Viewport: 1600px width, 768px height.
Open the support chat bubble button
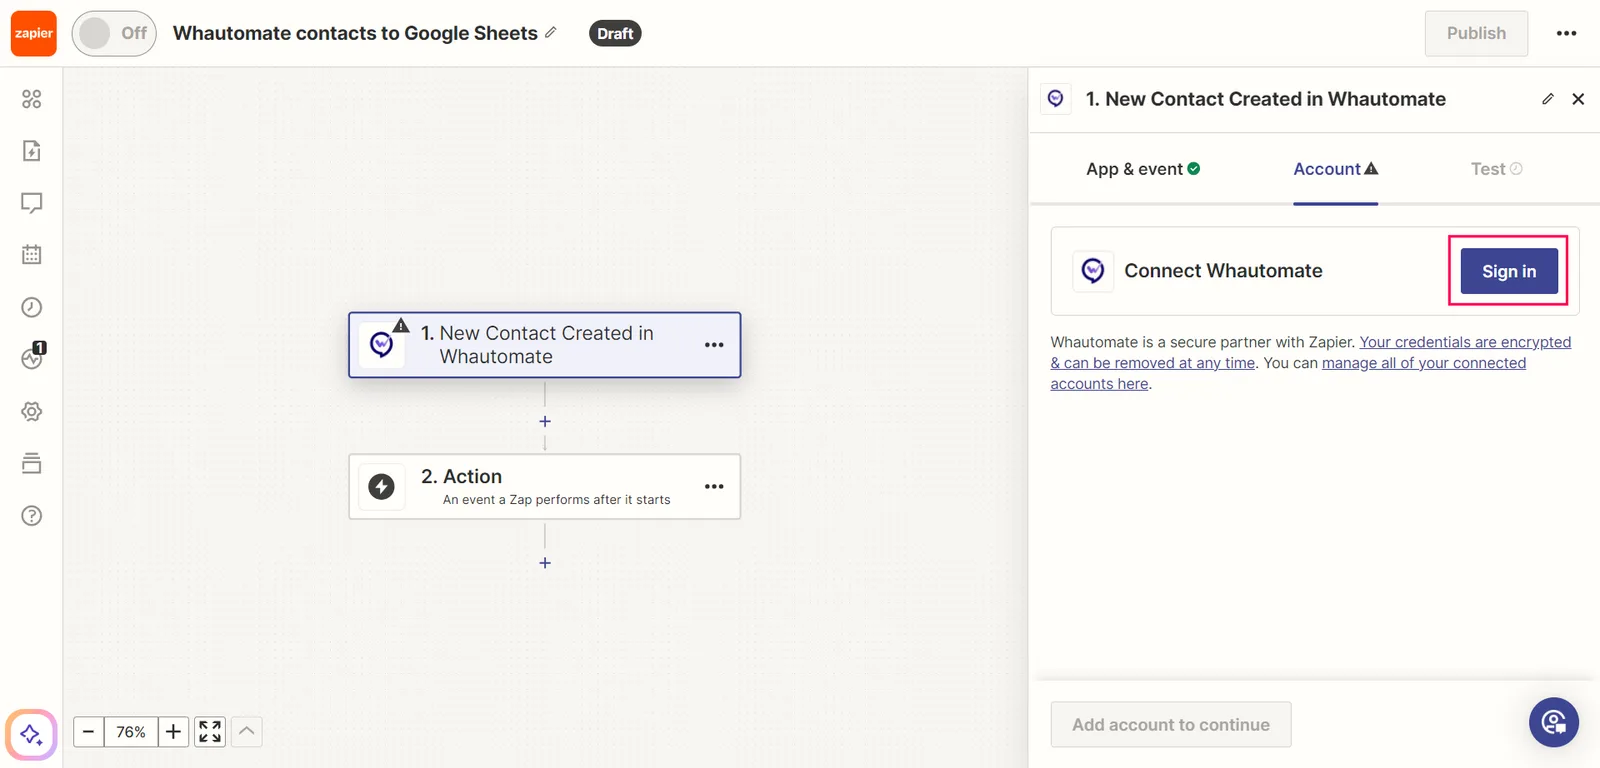(1554, 722)
